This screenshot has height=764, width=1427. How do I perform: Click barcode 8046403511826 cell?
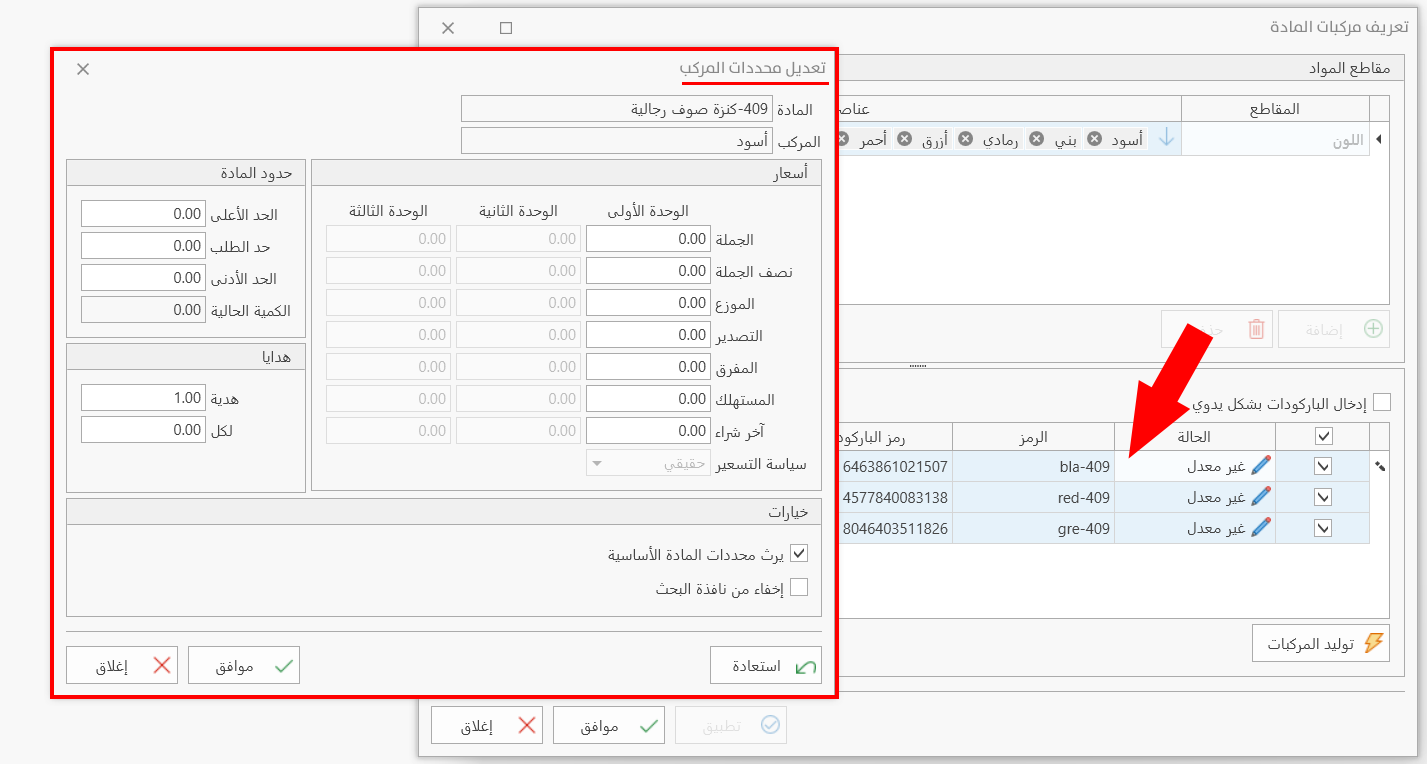(x=896, y=528)
